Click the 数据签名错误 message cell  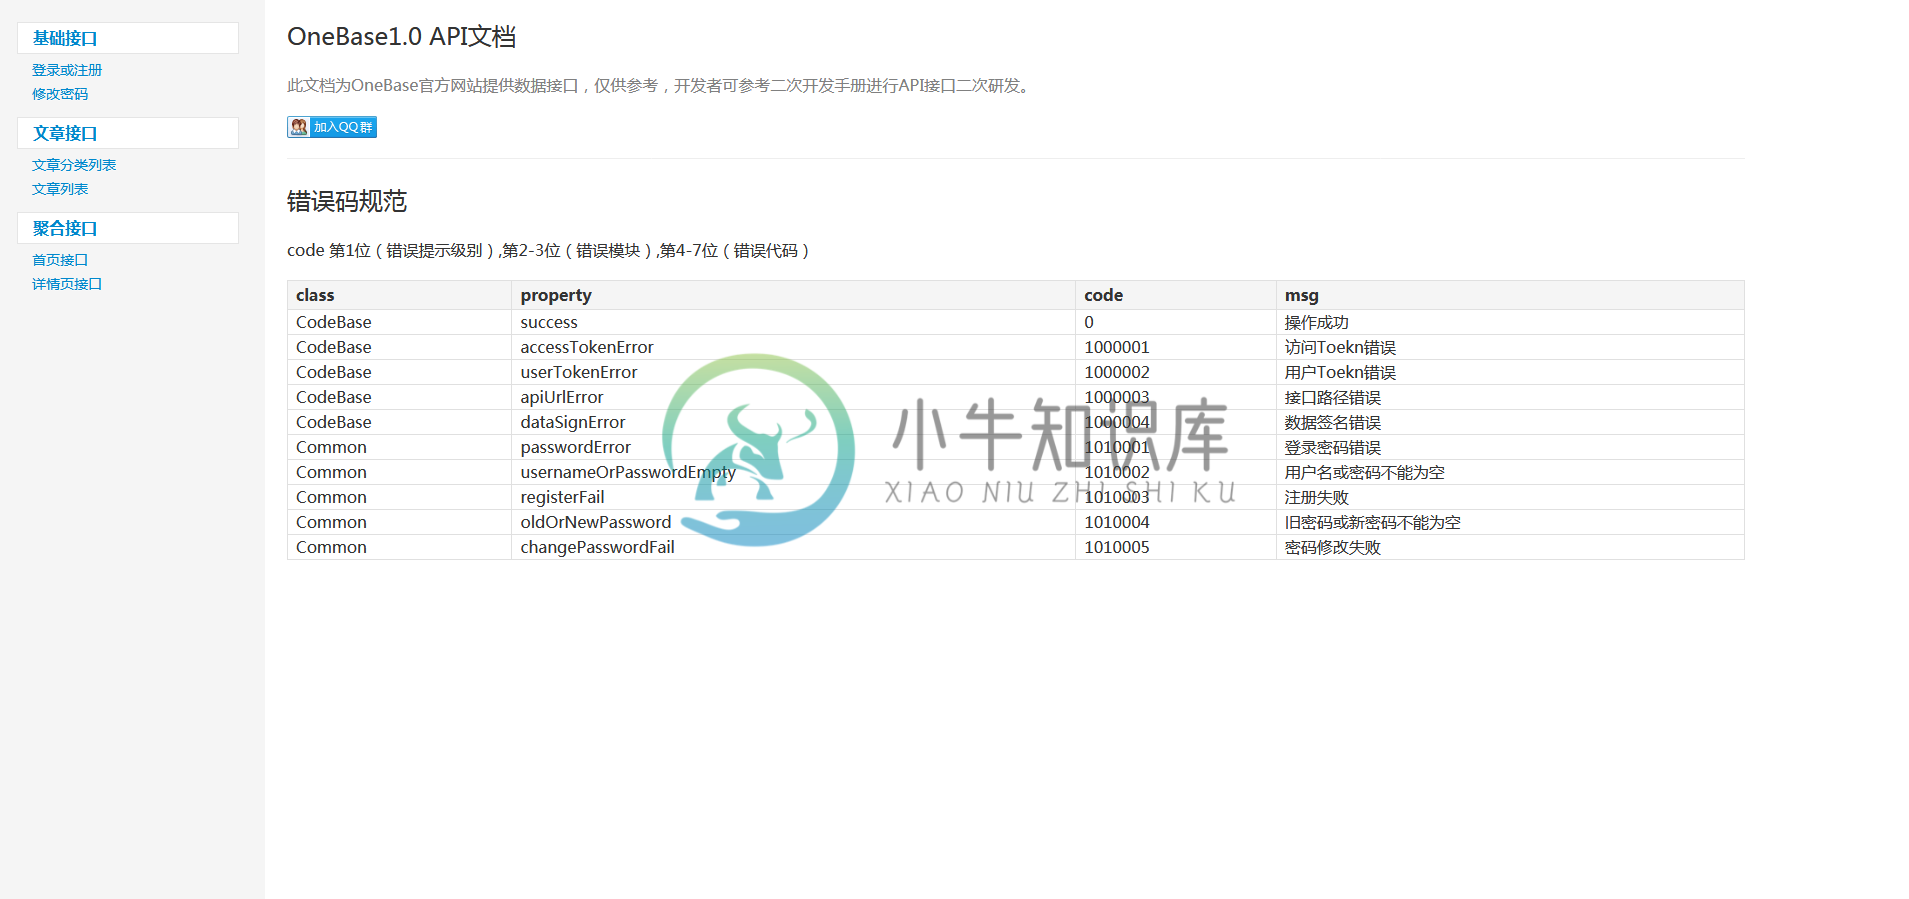tap(1510, 422)
